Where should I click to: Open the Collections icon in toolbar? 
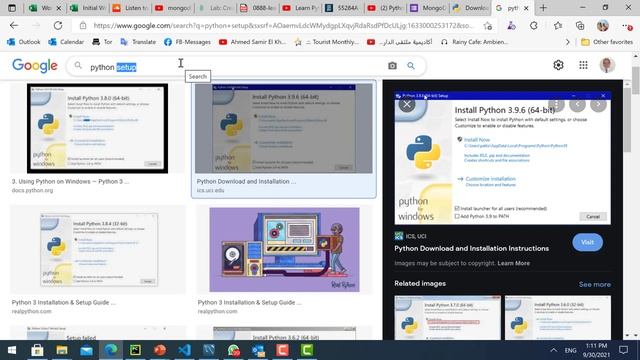coord(580,26)
